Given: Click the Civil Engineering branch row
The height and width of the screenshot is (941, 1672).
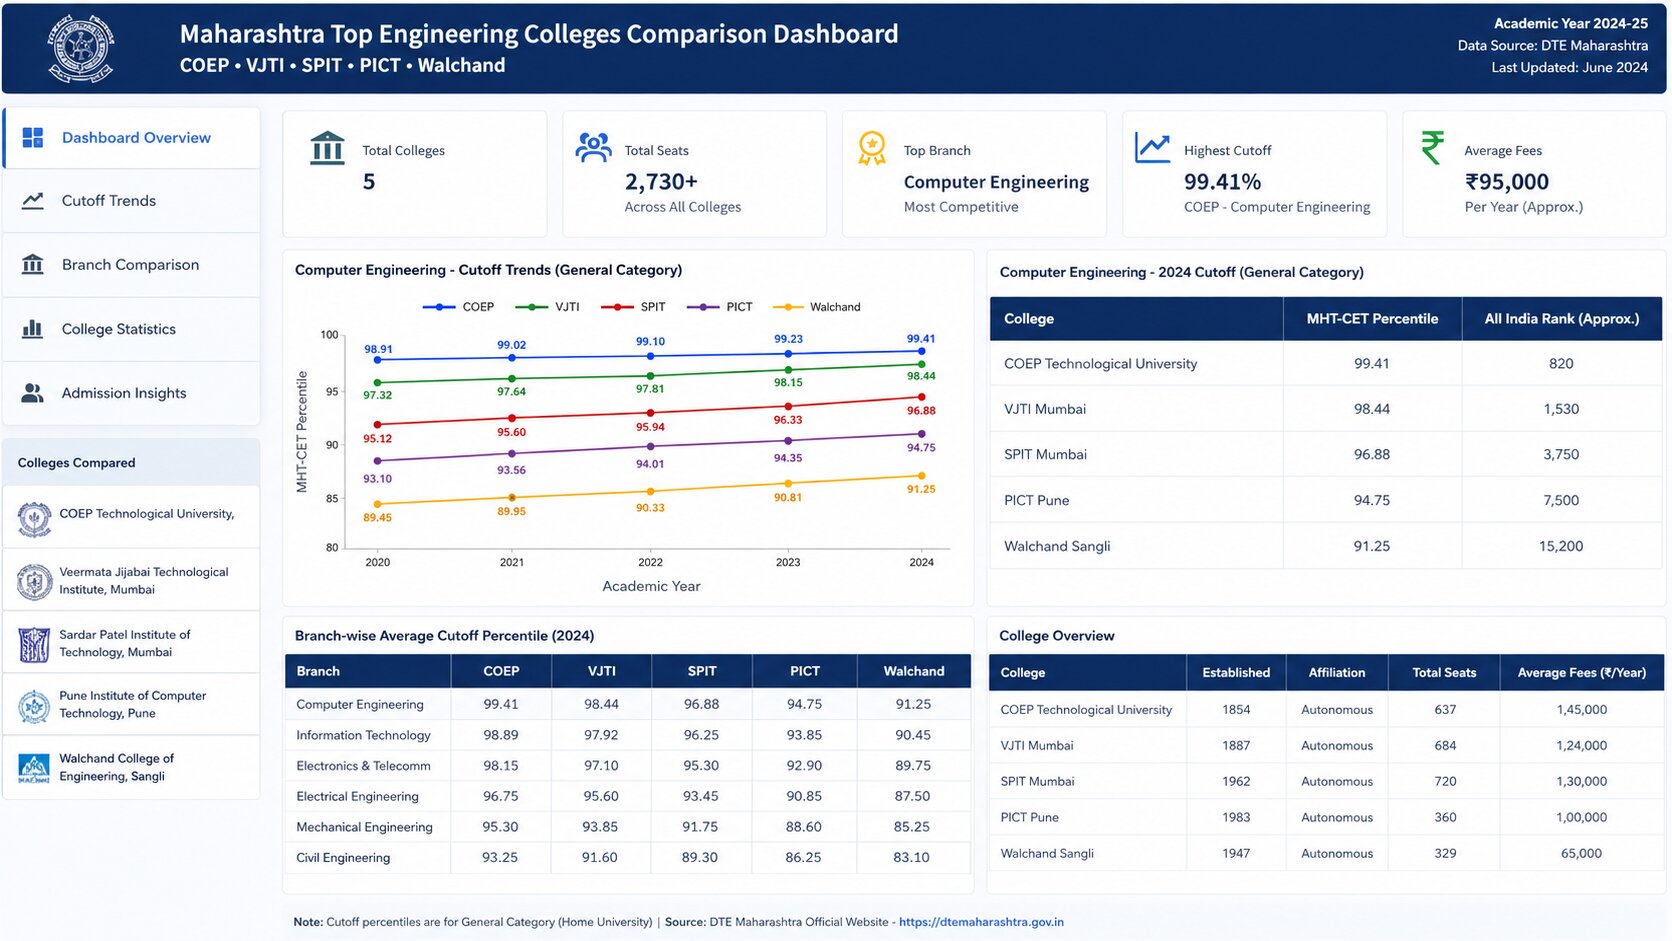Looking at the screenshot, I should click(628, 858).
